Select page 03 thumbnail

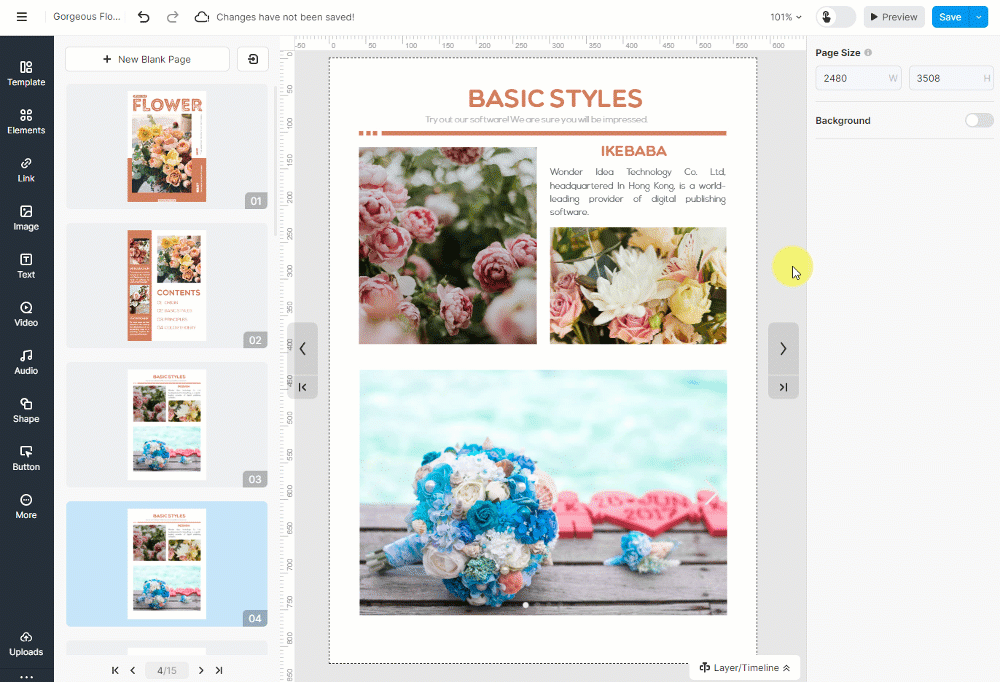pos(166,424)
